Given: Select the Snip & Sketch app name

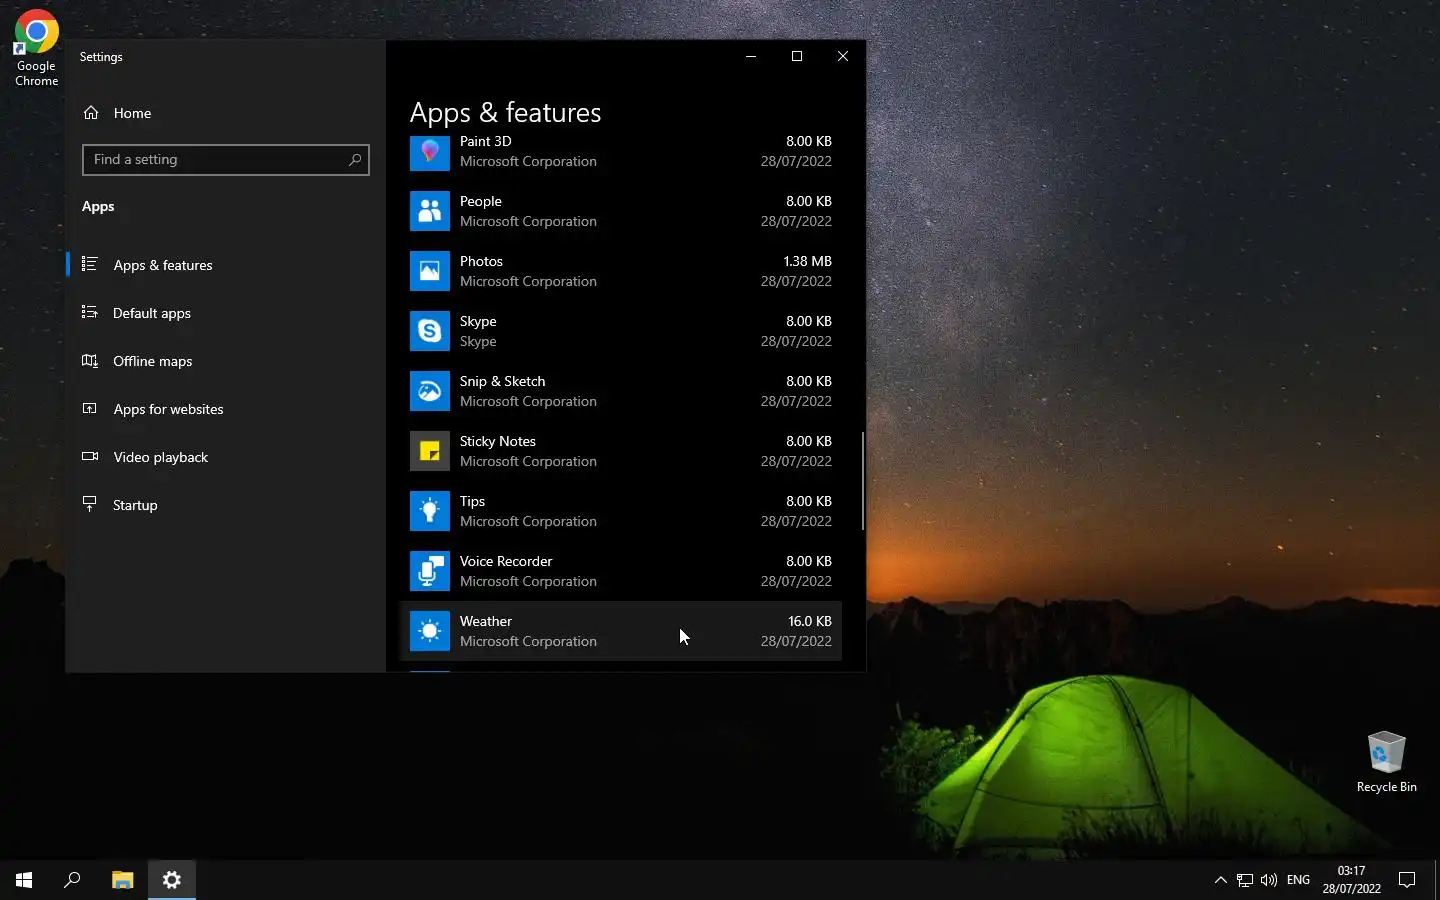Looking at the screenshot, I should point(503,381).
